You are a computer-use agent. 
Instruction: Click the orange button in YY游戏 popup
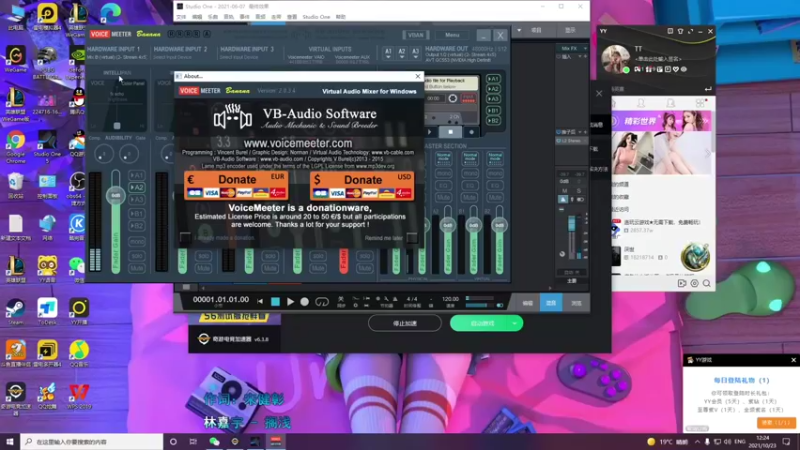(x=775, y=423)
